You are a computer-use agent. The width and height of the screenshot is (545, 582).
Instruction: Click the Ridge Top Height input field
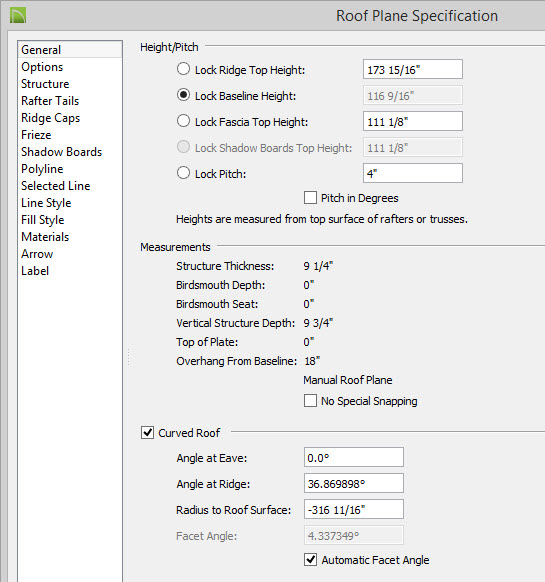pos(413,69)
